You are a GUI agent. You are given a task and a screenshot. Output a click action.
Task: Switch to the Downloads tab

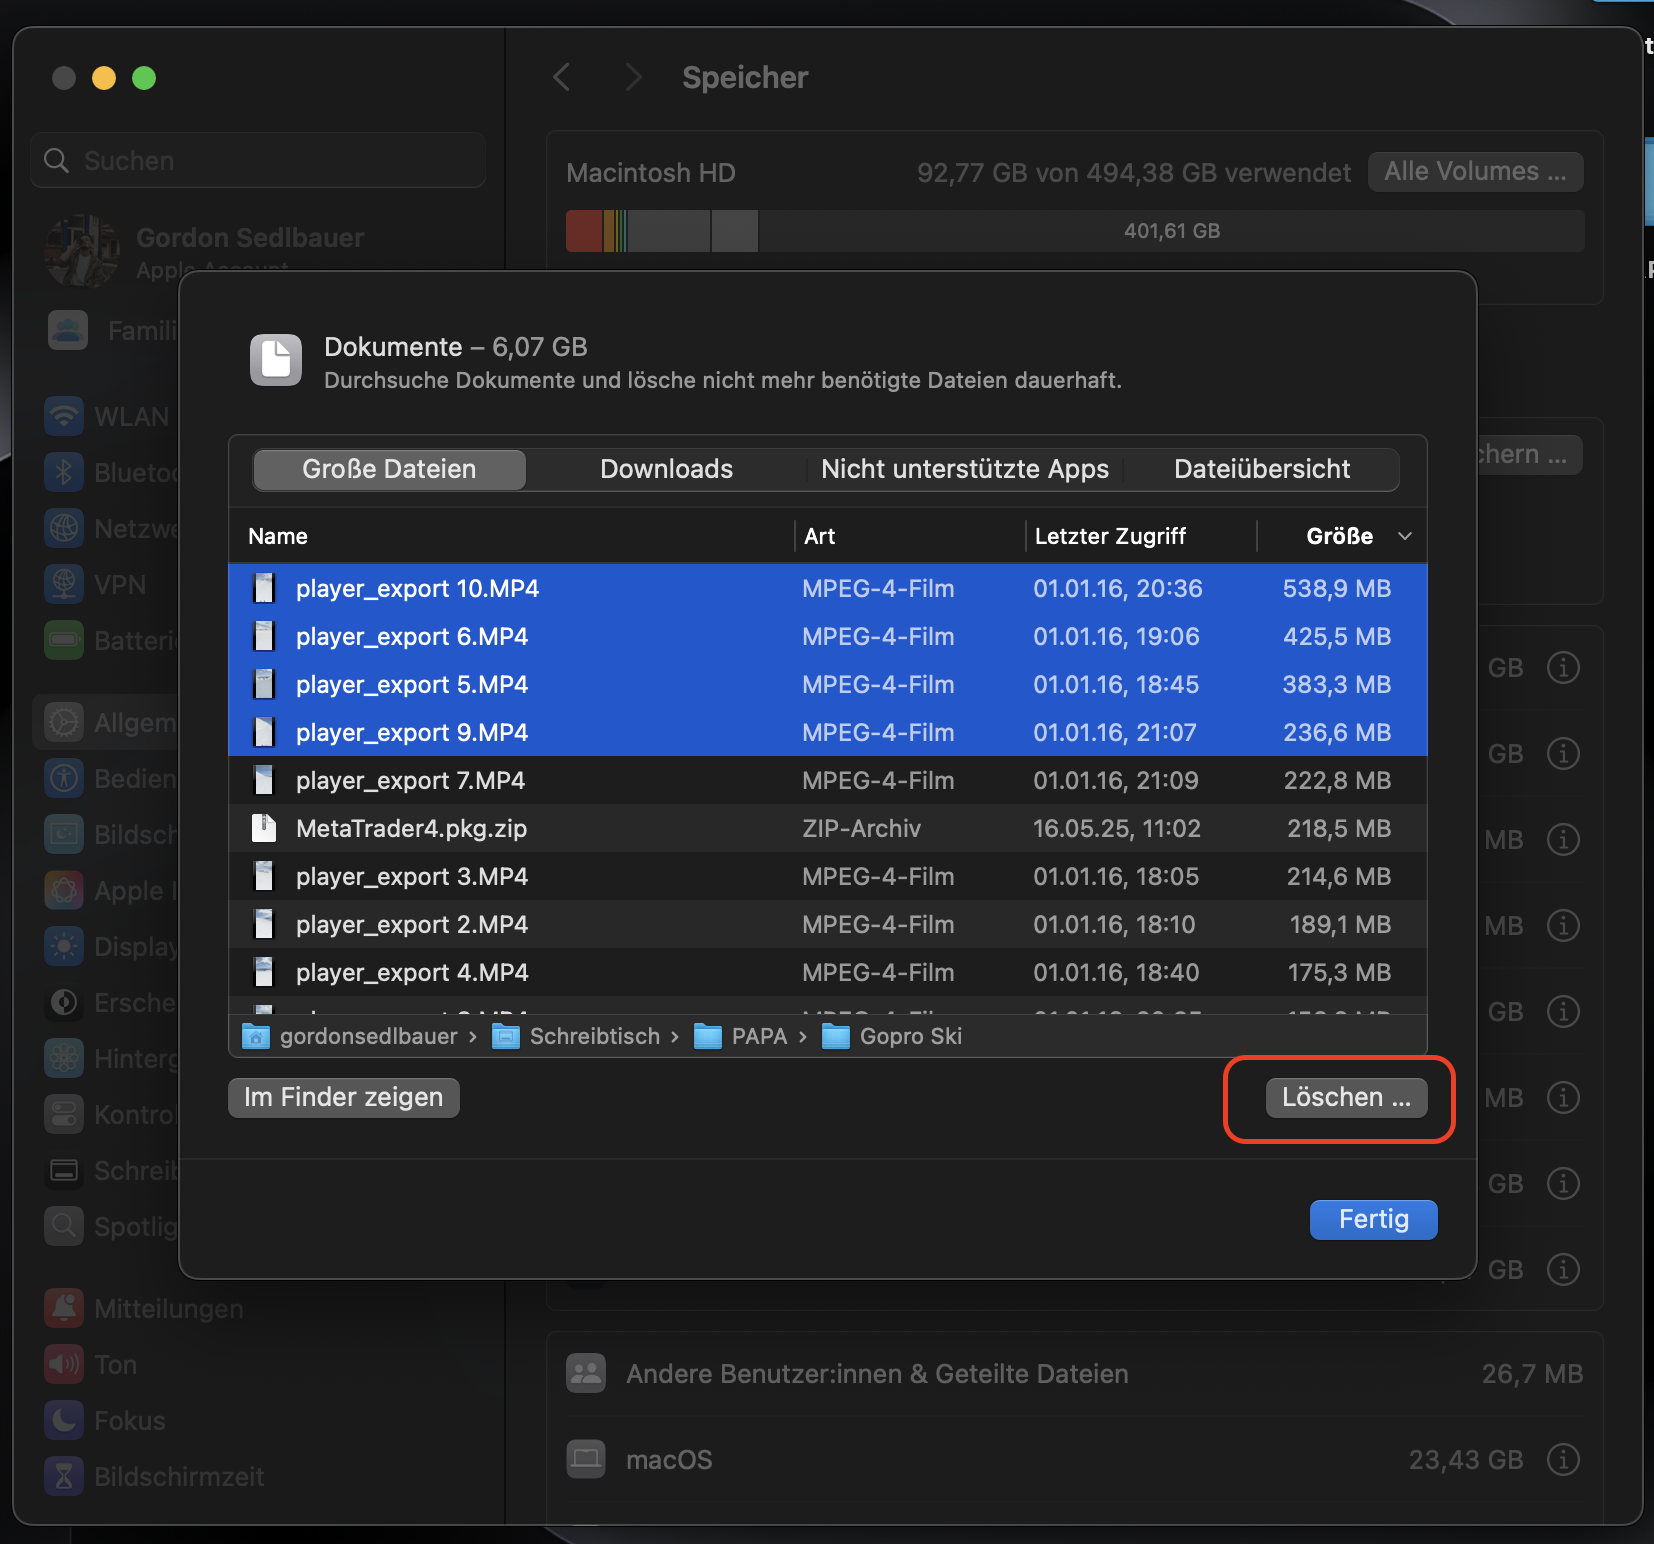[x=666, y=469]
